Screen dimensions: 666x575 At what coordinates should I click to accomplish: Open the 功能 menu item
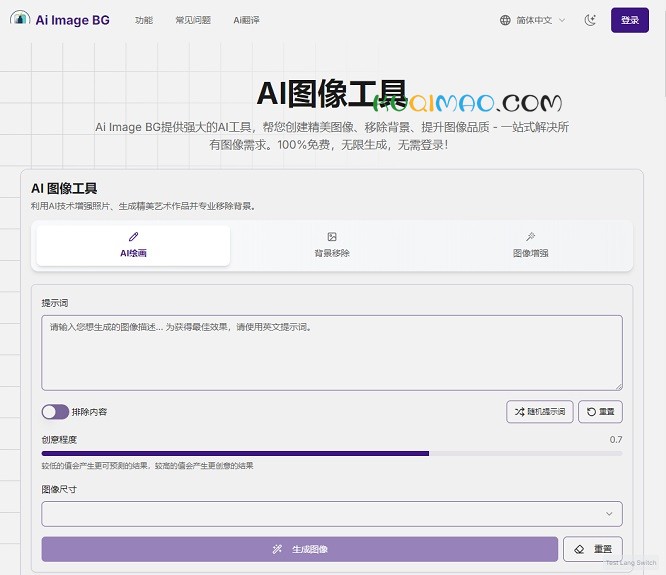(144, 20)
